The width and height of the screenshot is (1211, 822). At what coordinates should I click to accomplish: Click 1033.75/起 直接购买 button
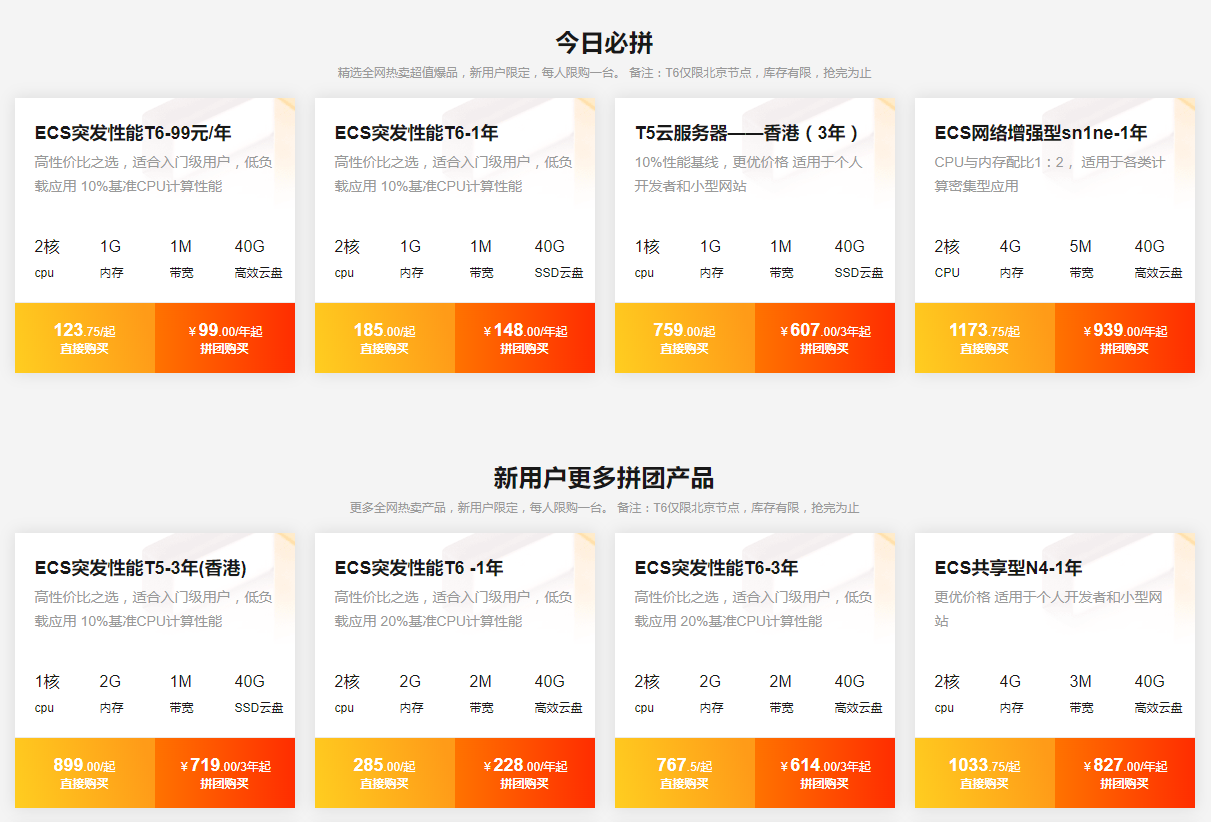pos(985,773)
